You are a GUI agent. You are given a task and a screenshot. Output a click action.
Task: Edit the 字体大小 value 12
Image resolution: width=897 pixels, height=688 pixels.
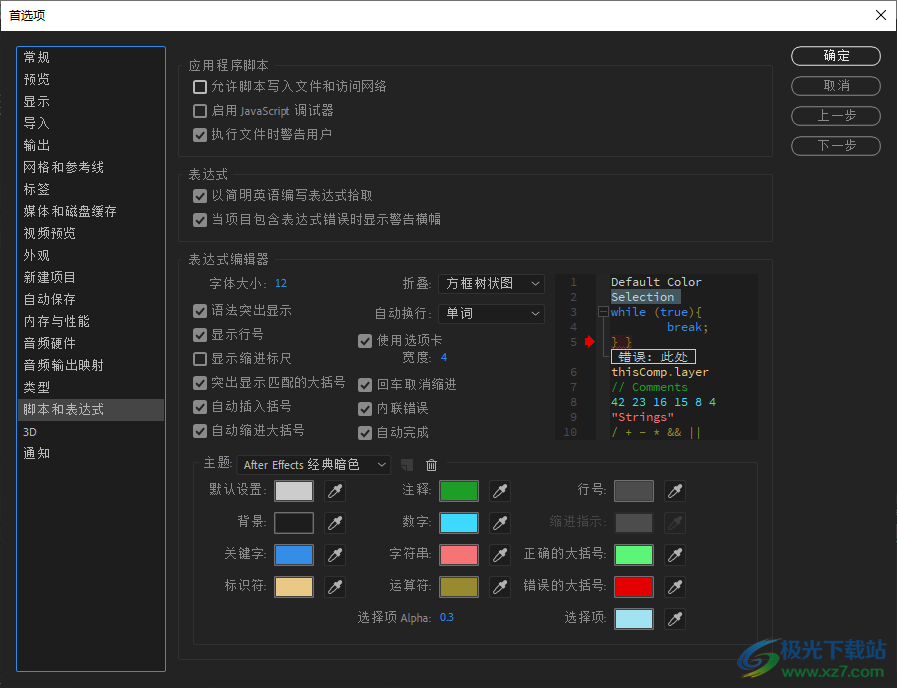(281, 284)
